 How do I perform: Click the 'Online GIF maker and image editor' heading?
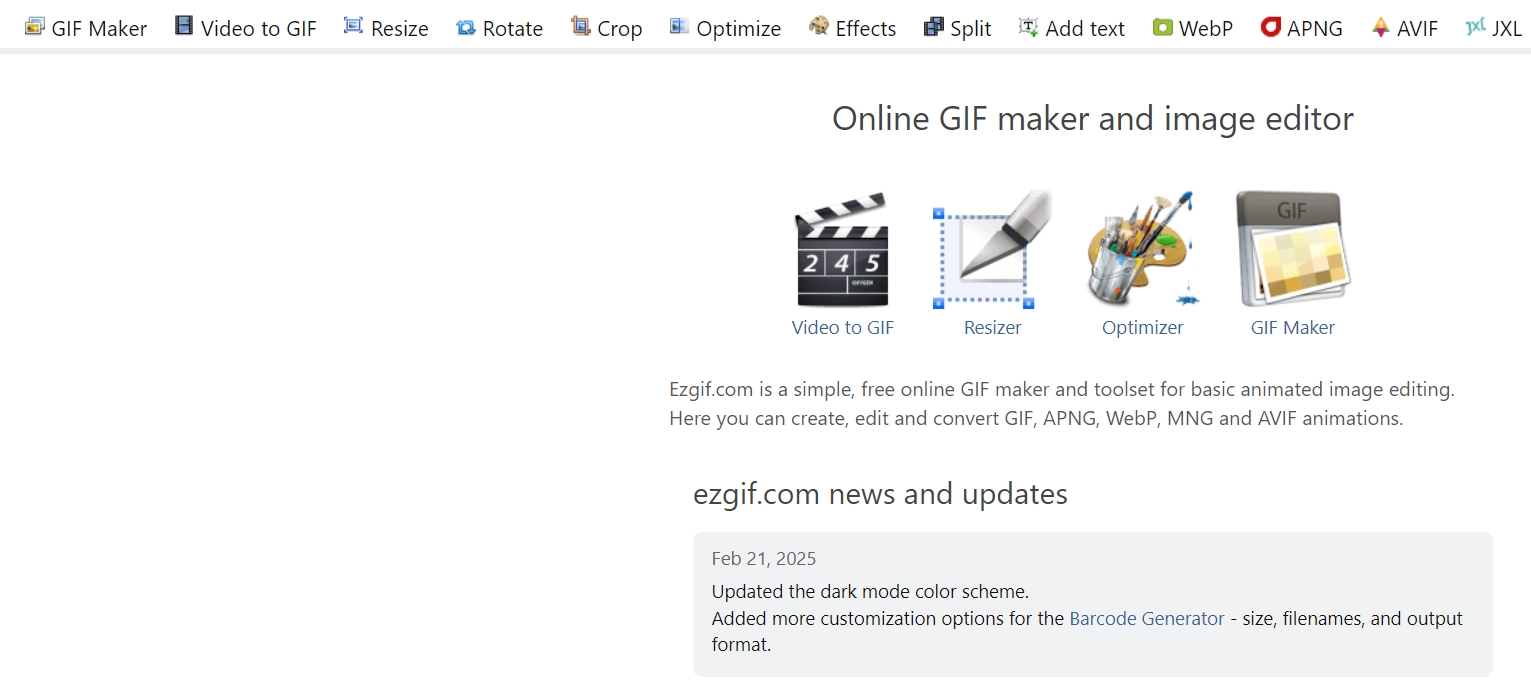coord(1093,119)
